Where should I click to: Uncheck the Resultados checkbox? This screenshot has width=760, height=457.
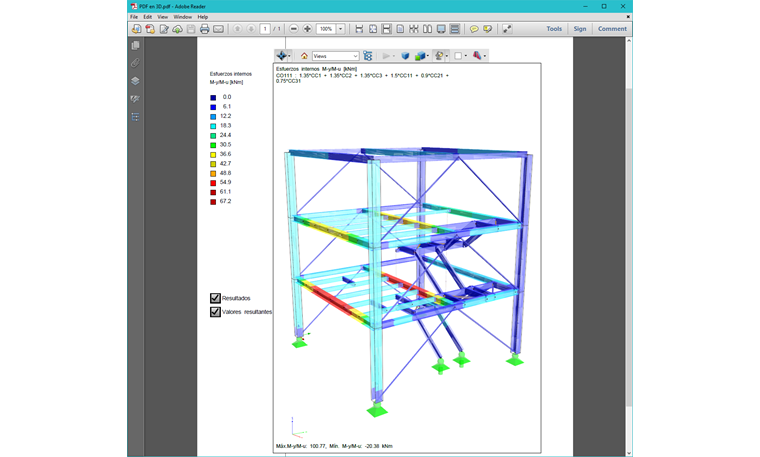(215, 298)
